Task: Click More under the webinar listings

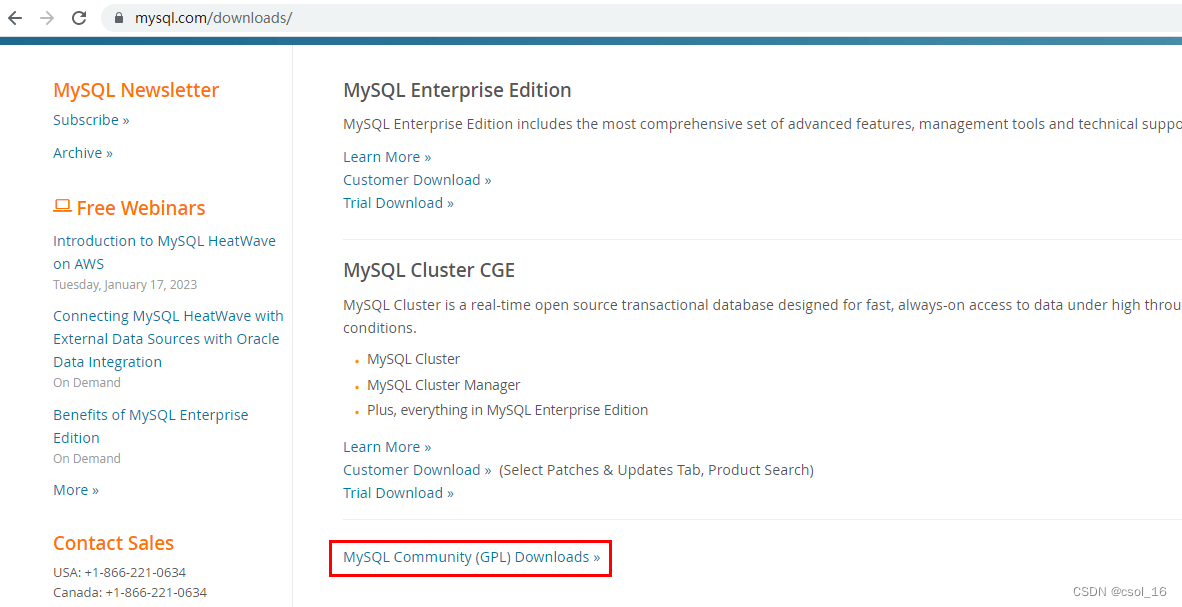Action: (x=75, y=489)
